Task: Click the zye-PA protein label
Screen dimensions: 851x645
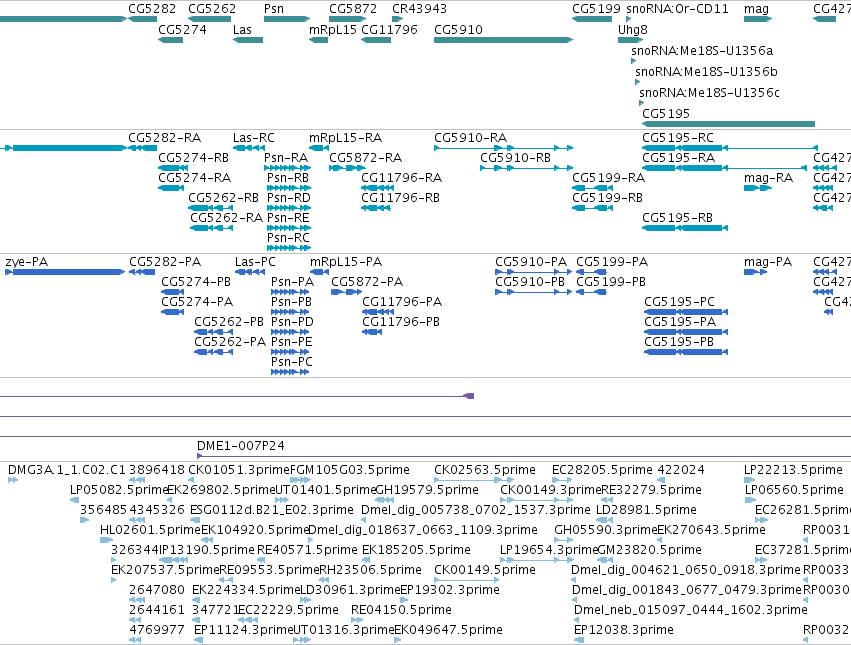Action: 27,262
